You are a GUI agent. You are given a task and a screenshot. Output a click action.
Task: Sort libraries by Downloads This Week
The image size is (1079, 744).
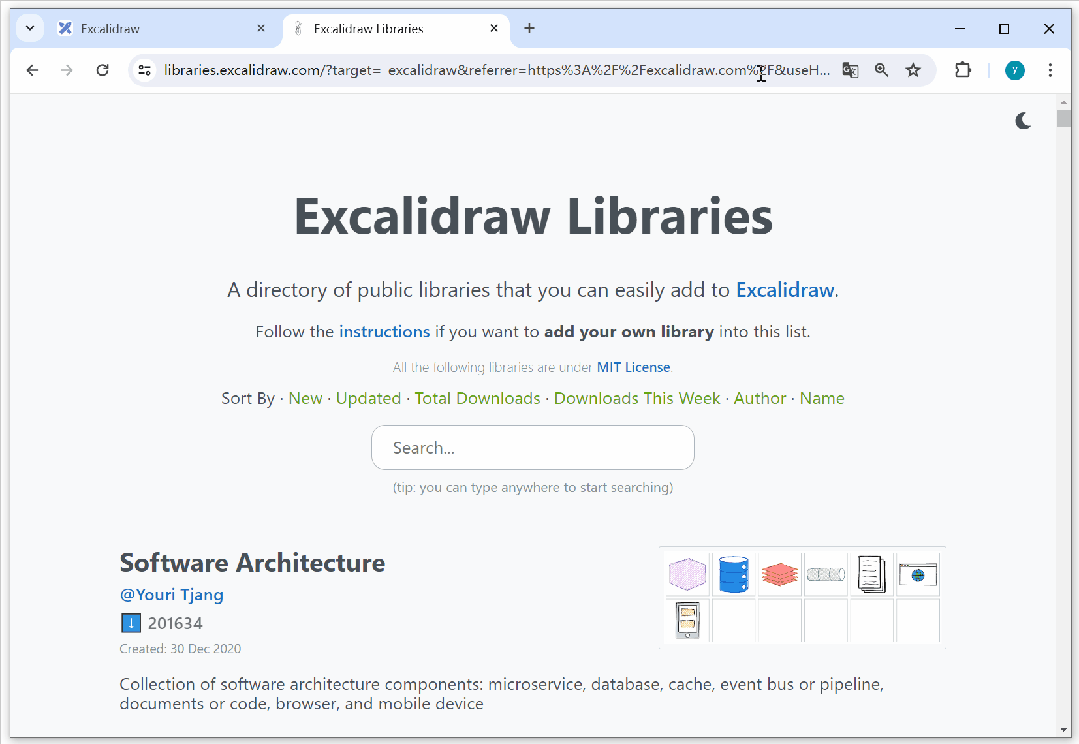pyautogui.click(x=637, y=398)
